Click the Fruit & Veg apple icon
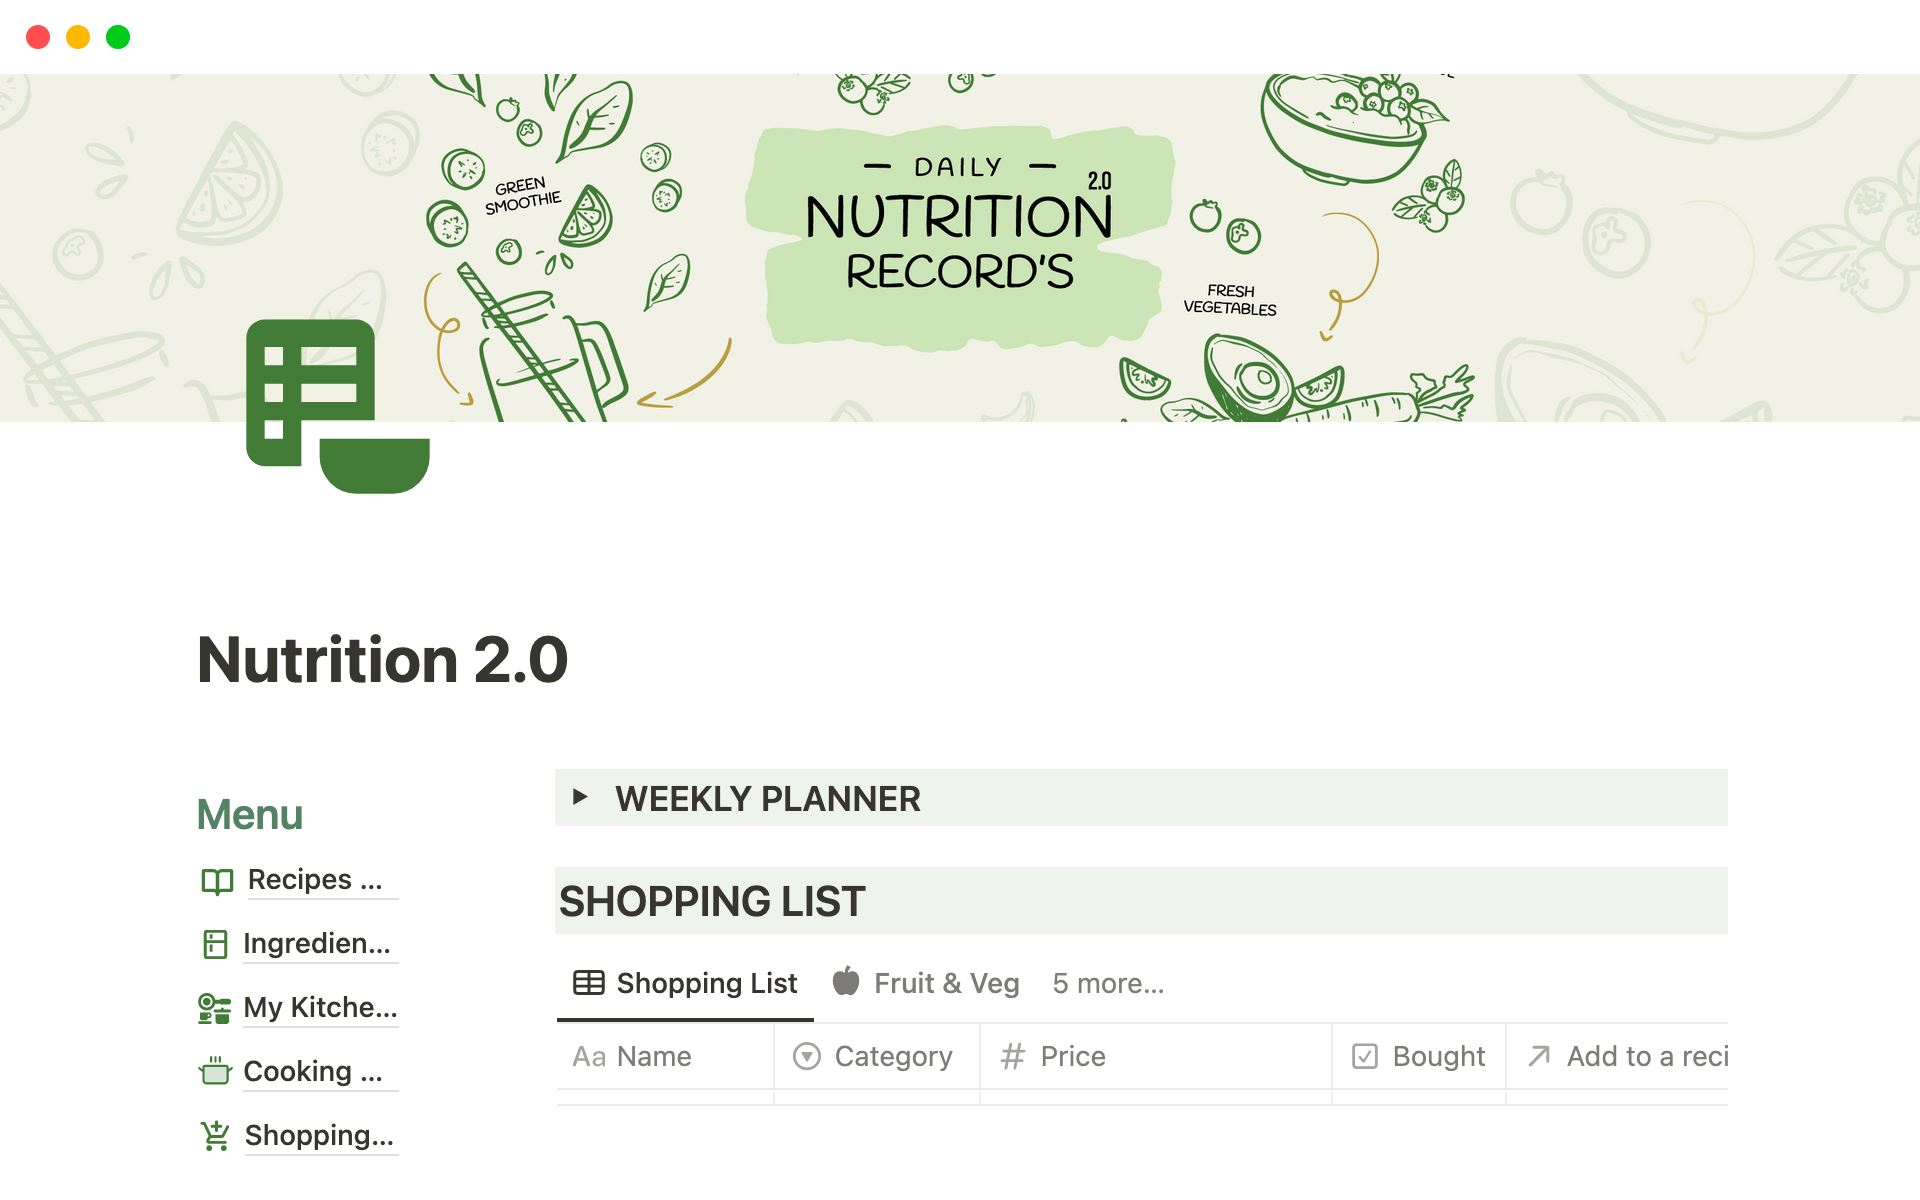Viewport: 1920px width, 1200px height. coord(846,982)
